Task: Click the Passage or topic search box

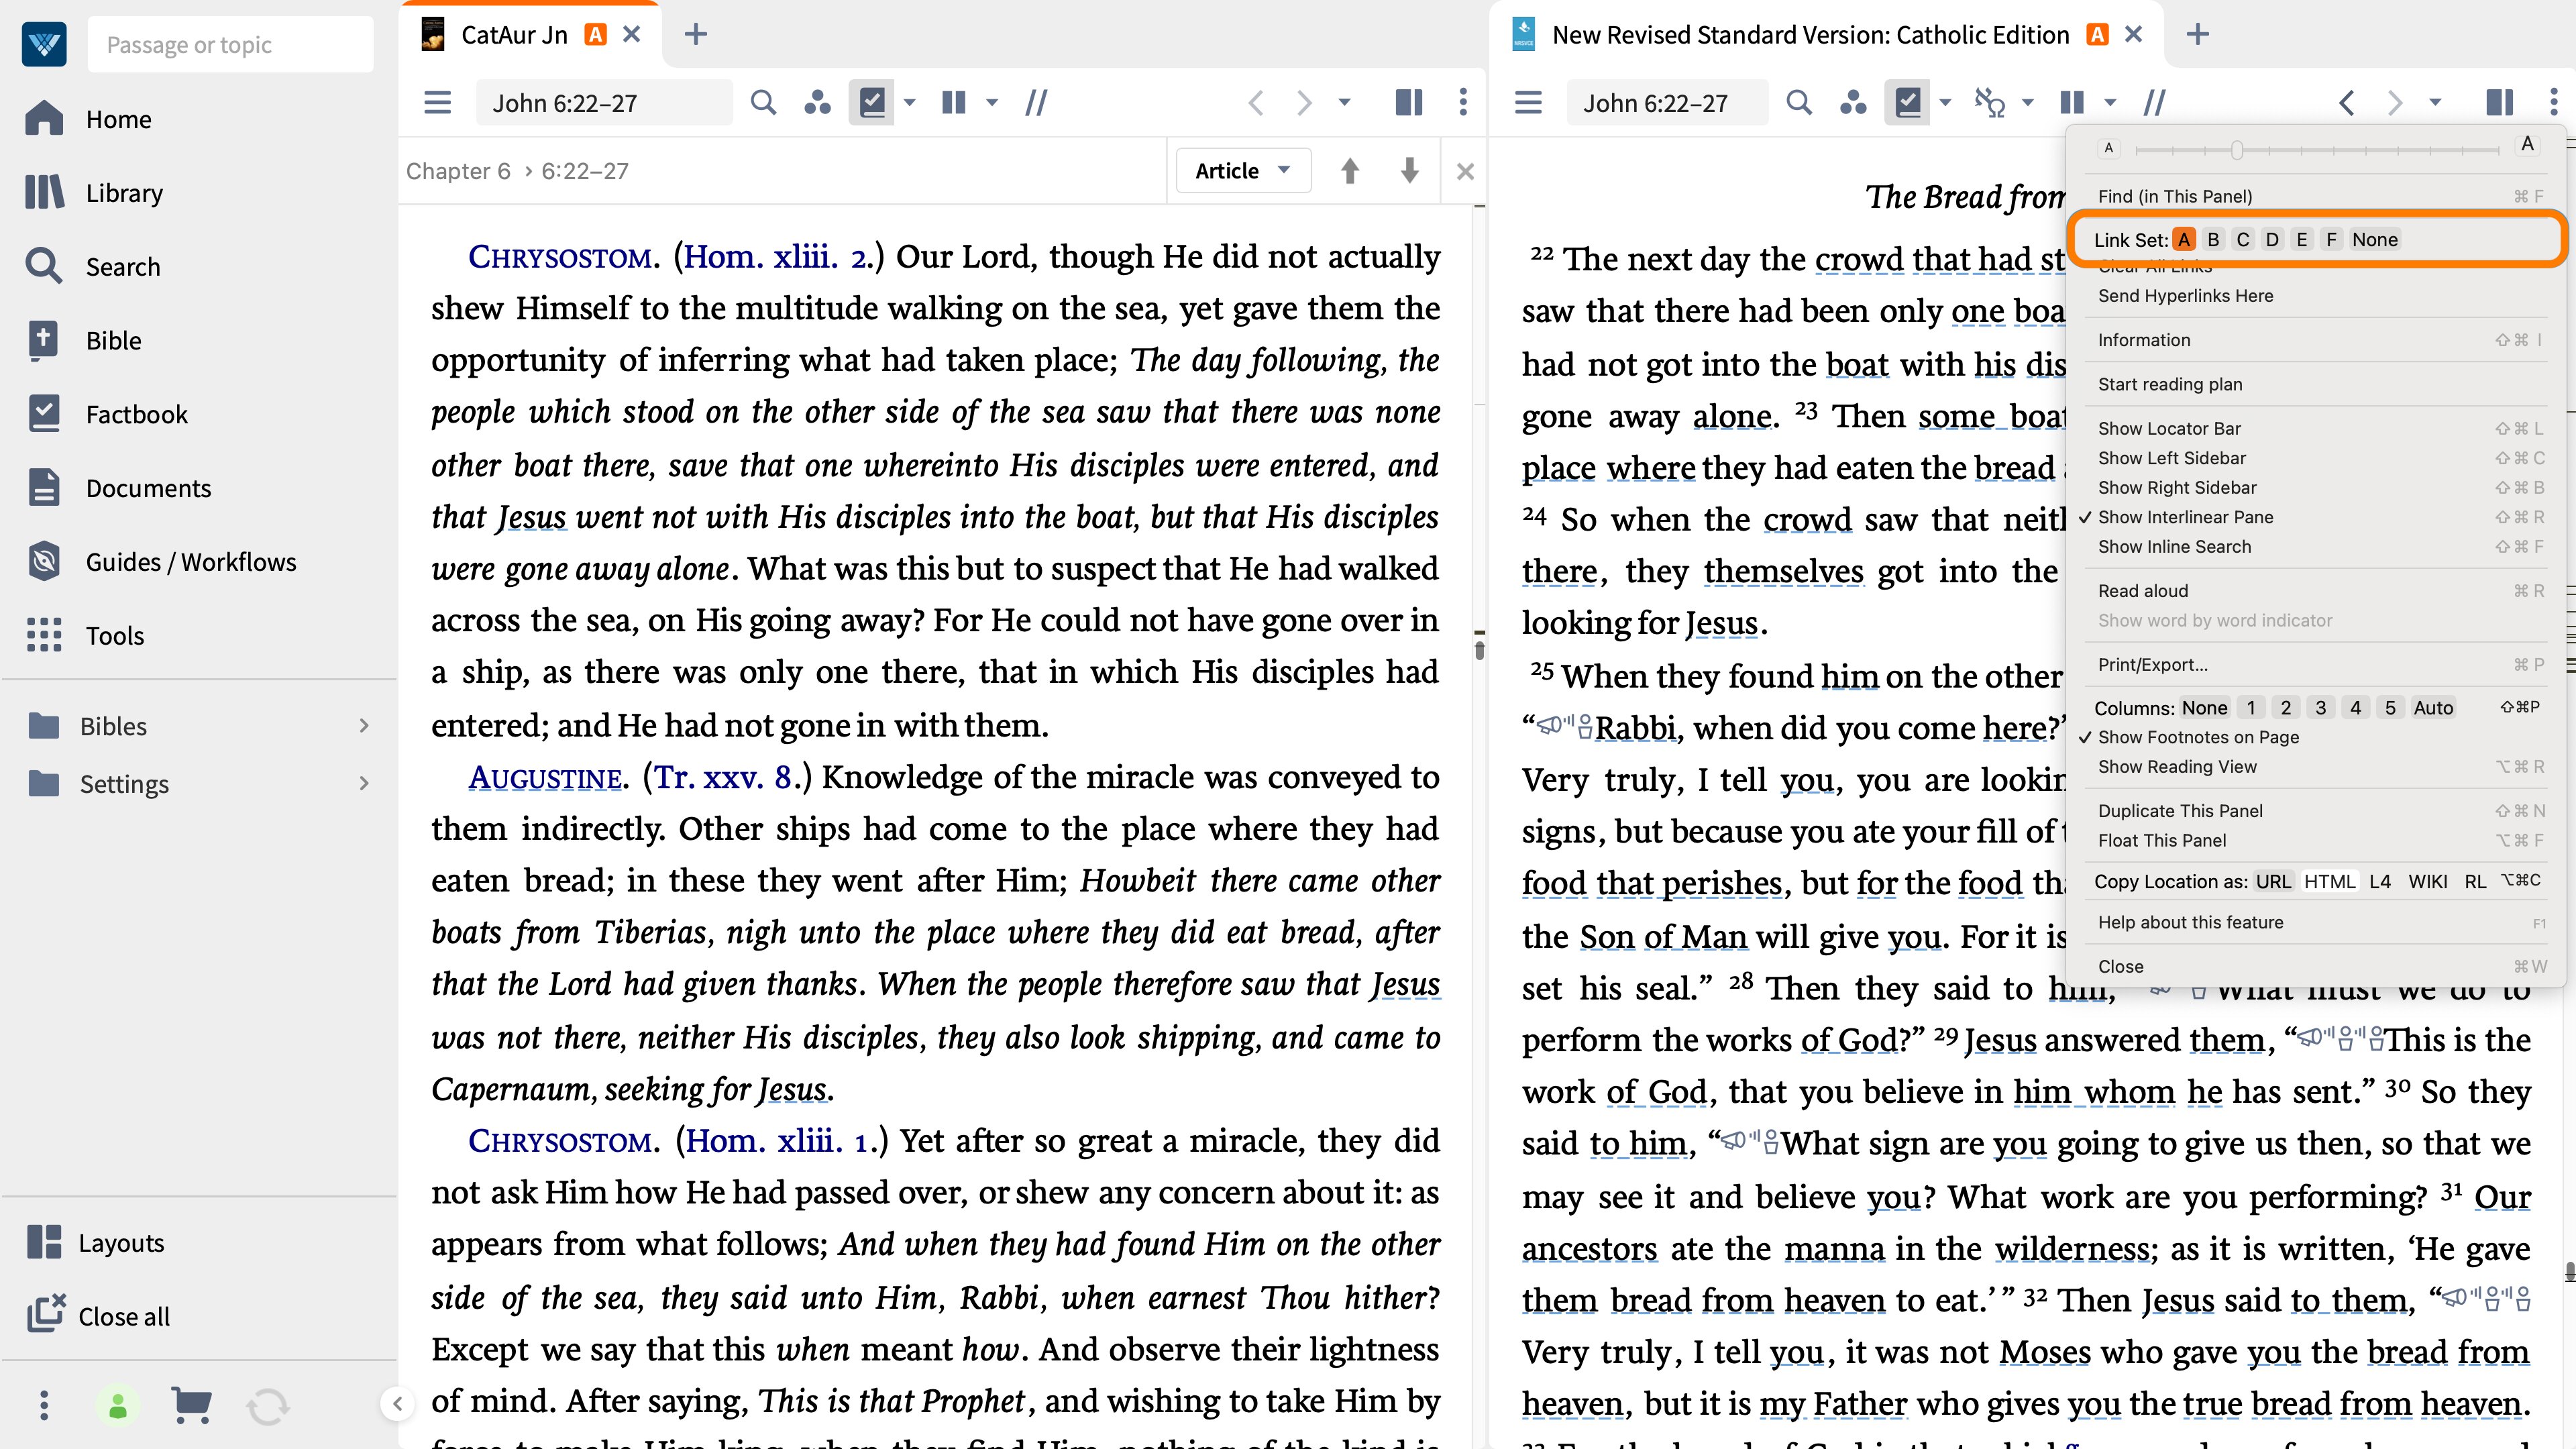Action: coord(231,45)
